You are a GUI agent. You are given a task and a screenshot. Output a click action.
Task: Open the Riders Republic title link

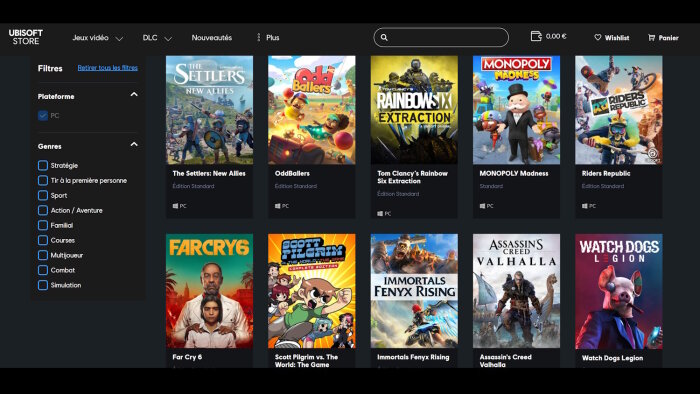pos(606,173)
